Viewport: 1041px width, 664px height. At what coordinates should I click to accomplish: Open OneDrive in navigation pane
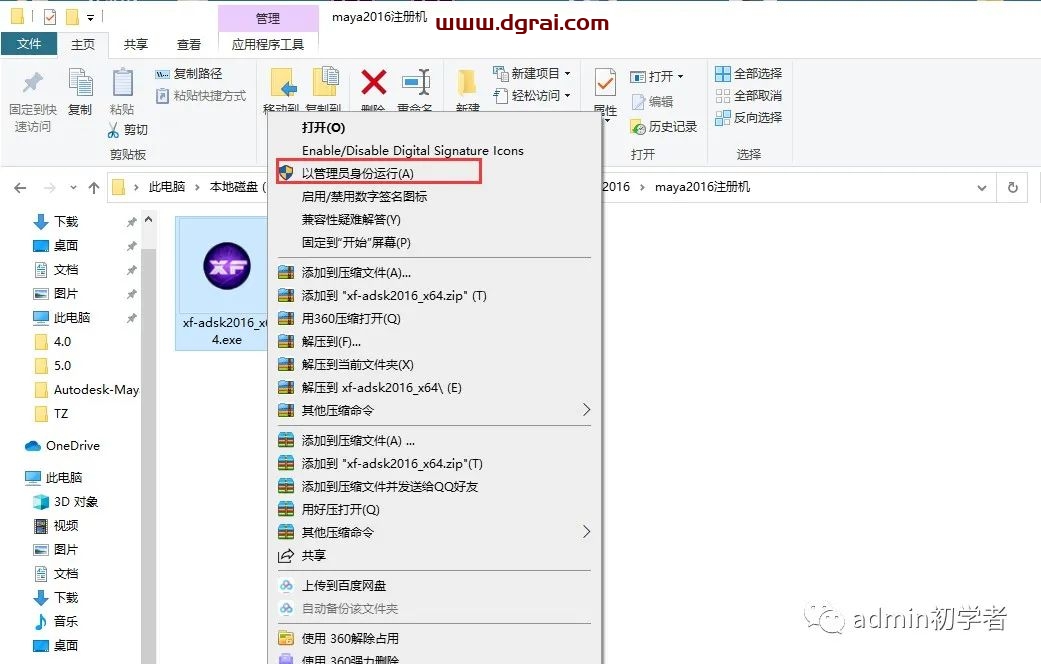62,446
